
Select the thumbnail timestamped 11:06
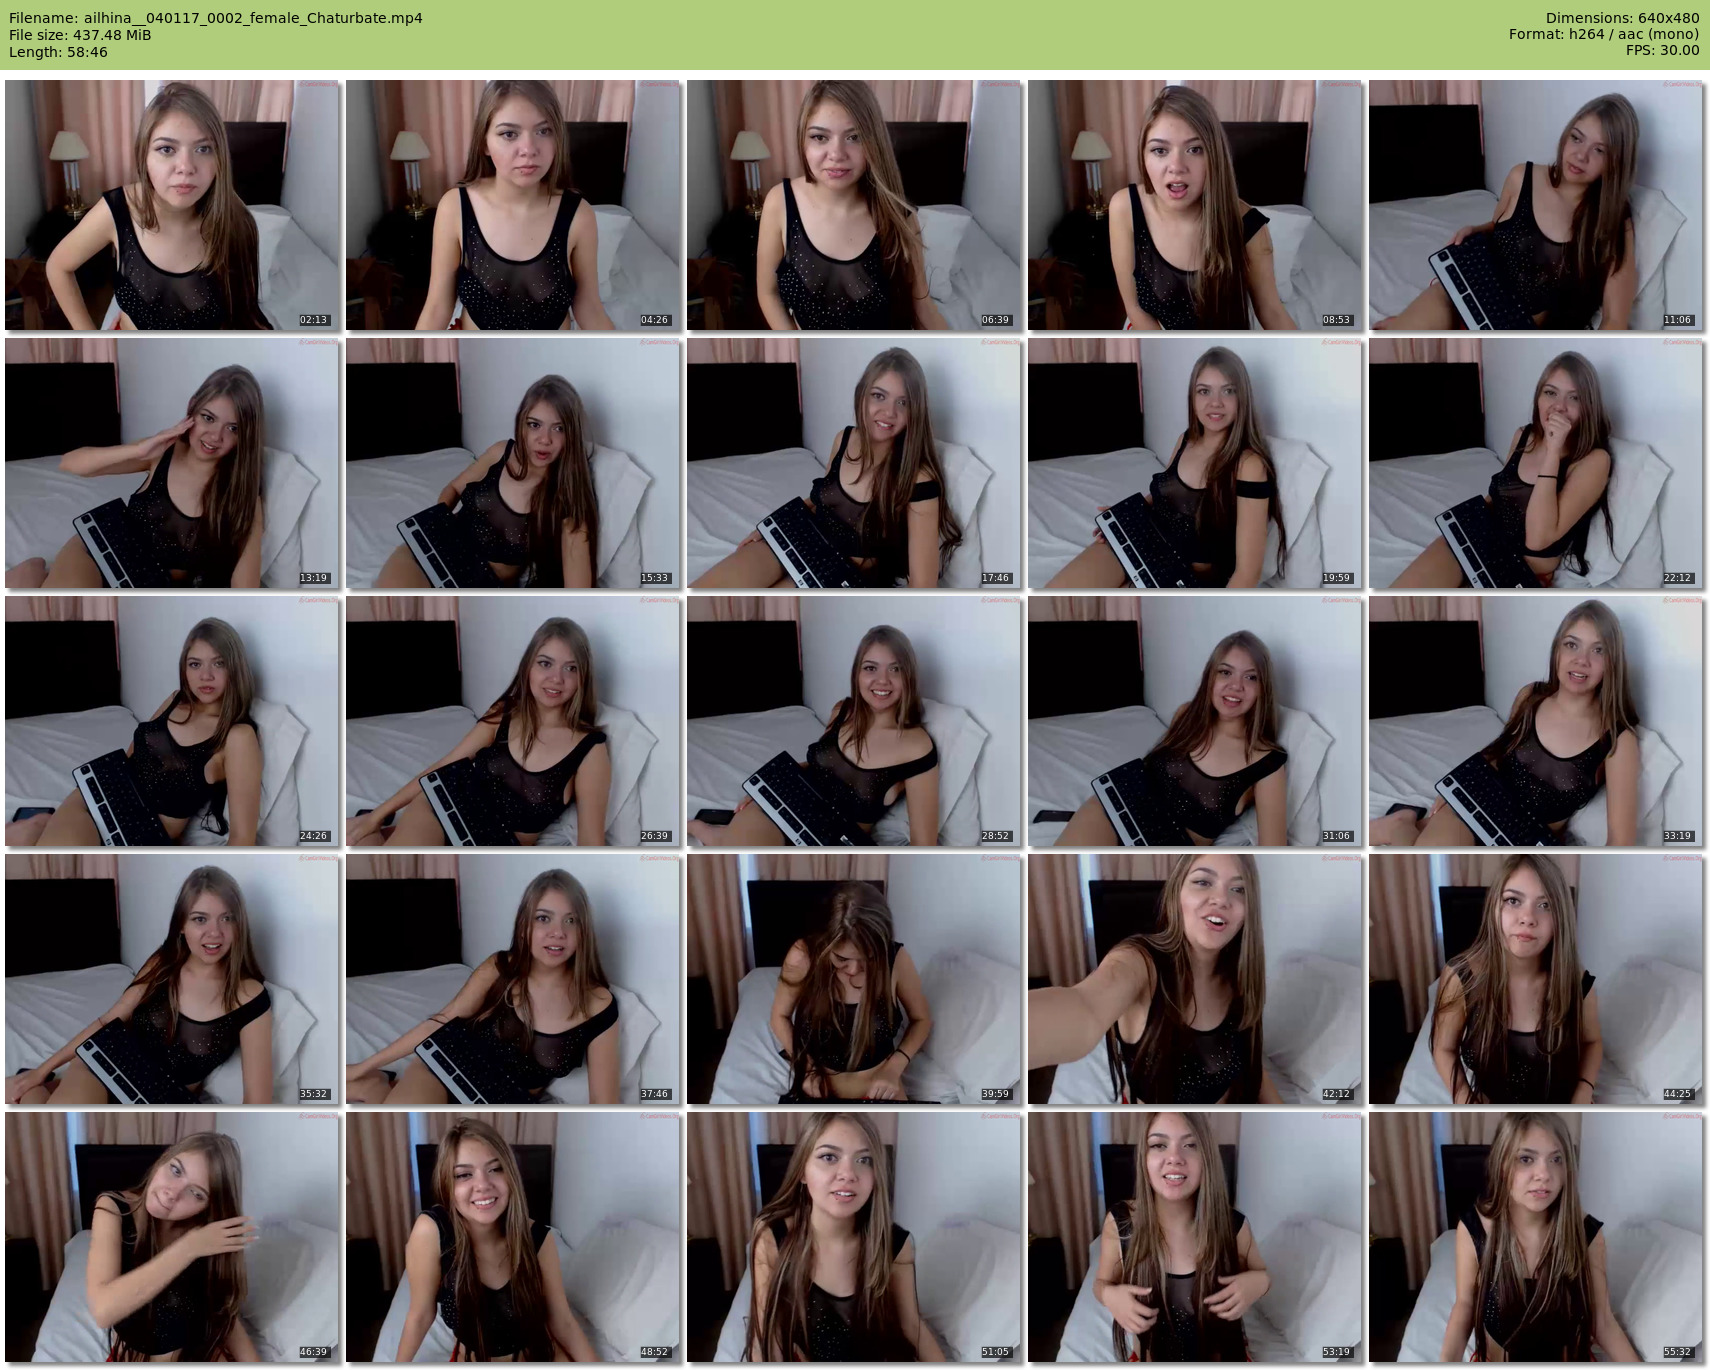(x=1536, y=205)
